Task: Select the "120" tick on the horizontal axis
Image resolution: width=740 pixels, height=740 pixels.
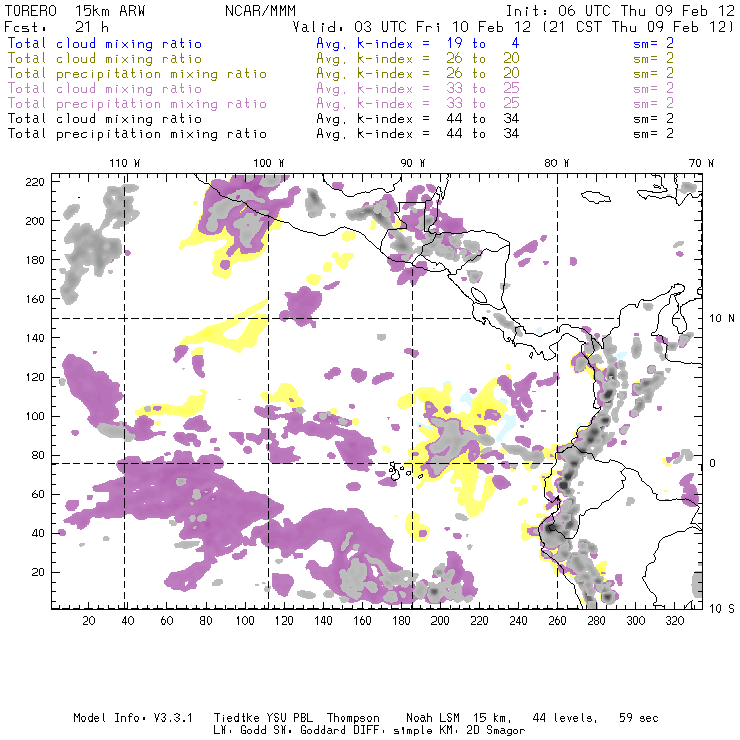Action: [x=284, y=621]
